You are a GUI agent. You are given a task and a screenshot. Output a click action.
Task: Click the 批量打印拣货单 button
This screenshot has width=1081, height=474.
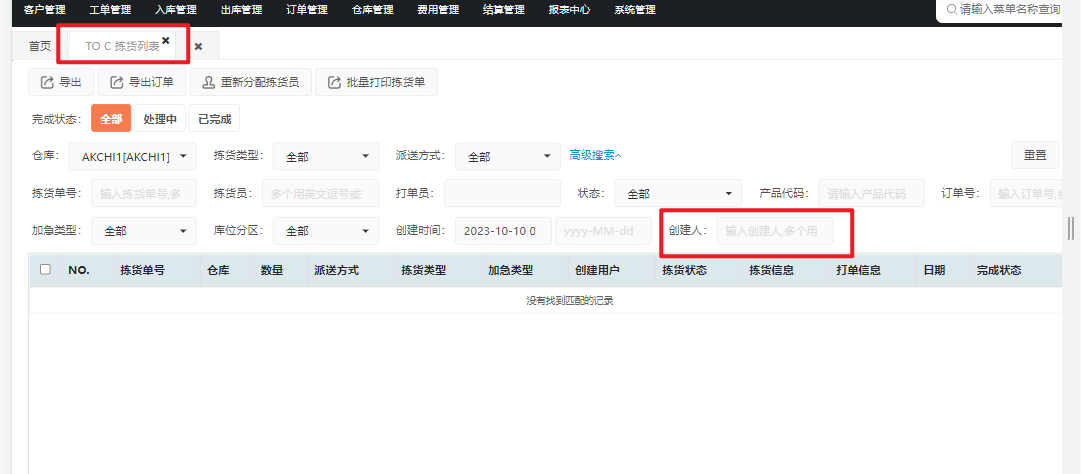pos(376,83)
